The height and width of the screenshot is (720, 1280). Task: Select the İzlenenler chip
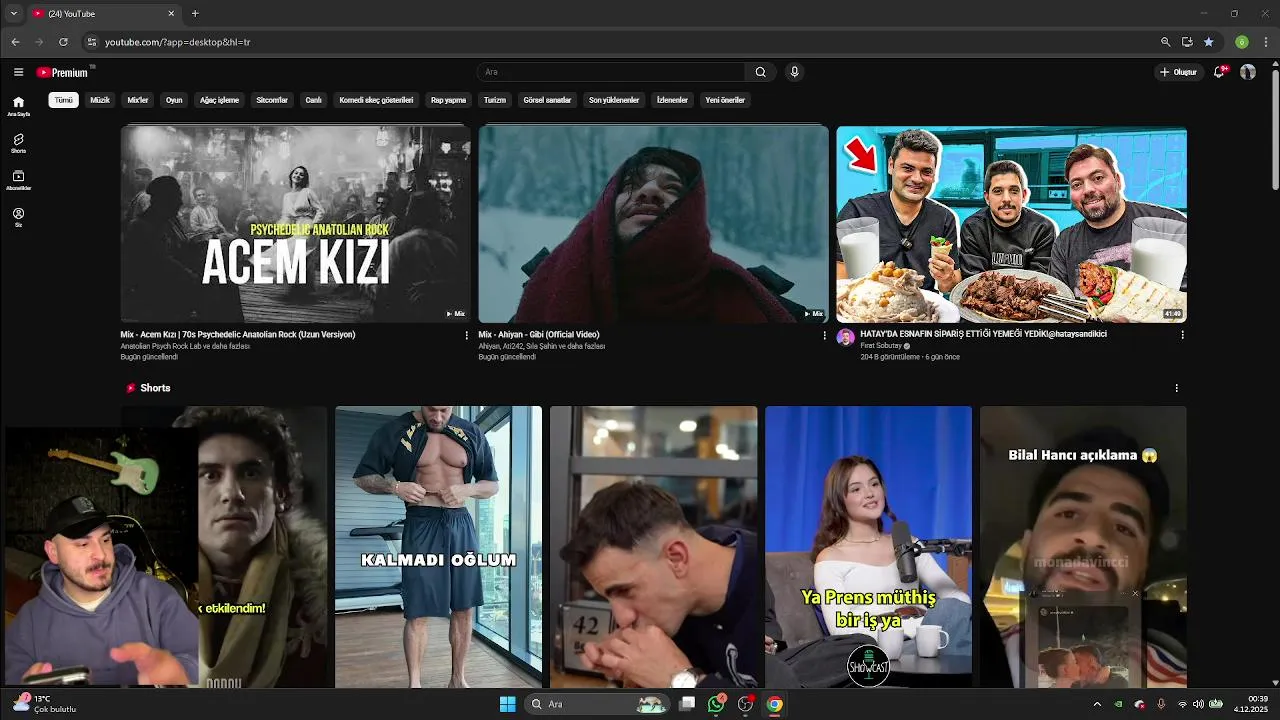672,100
